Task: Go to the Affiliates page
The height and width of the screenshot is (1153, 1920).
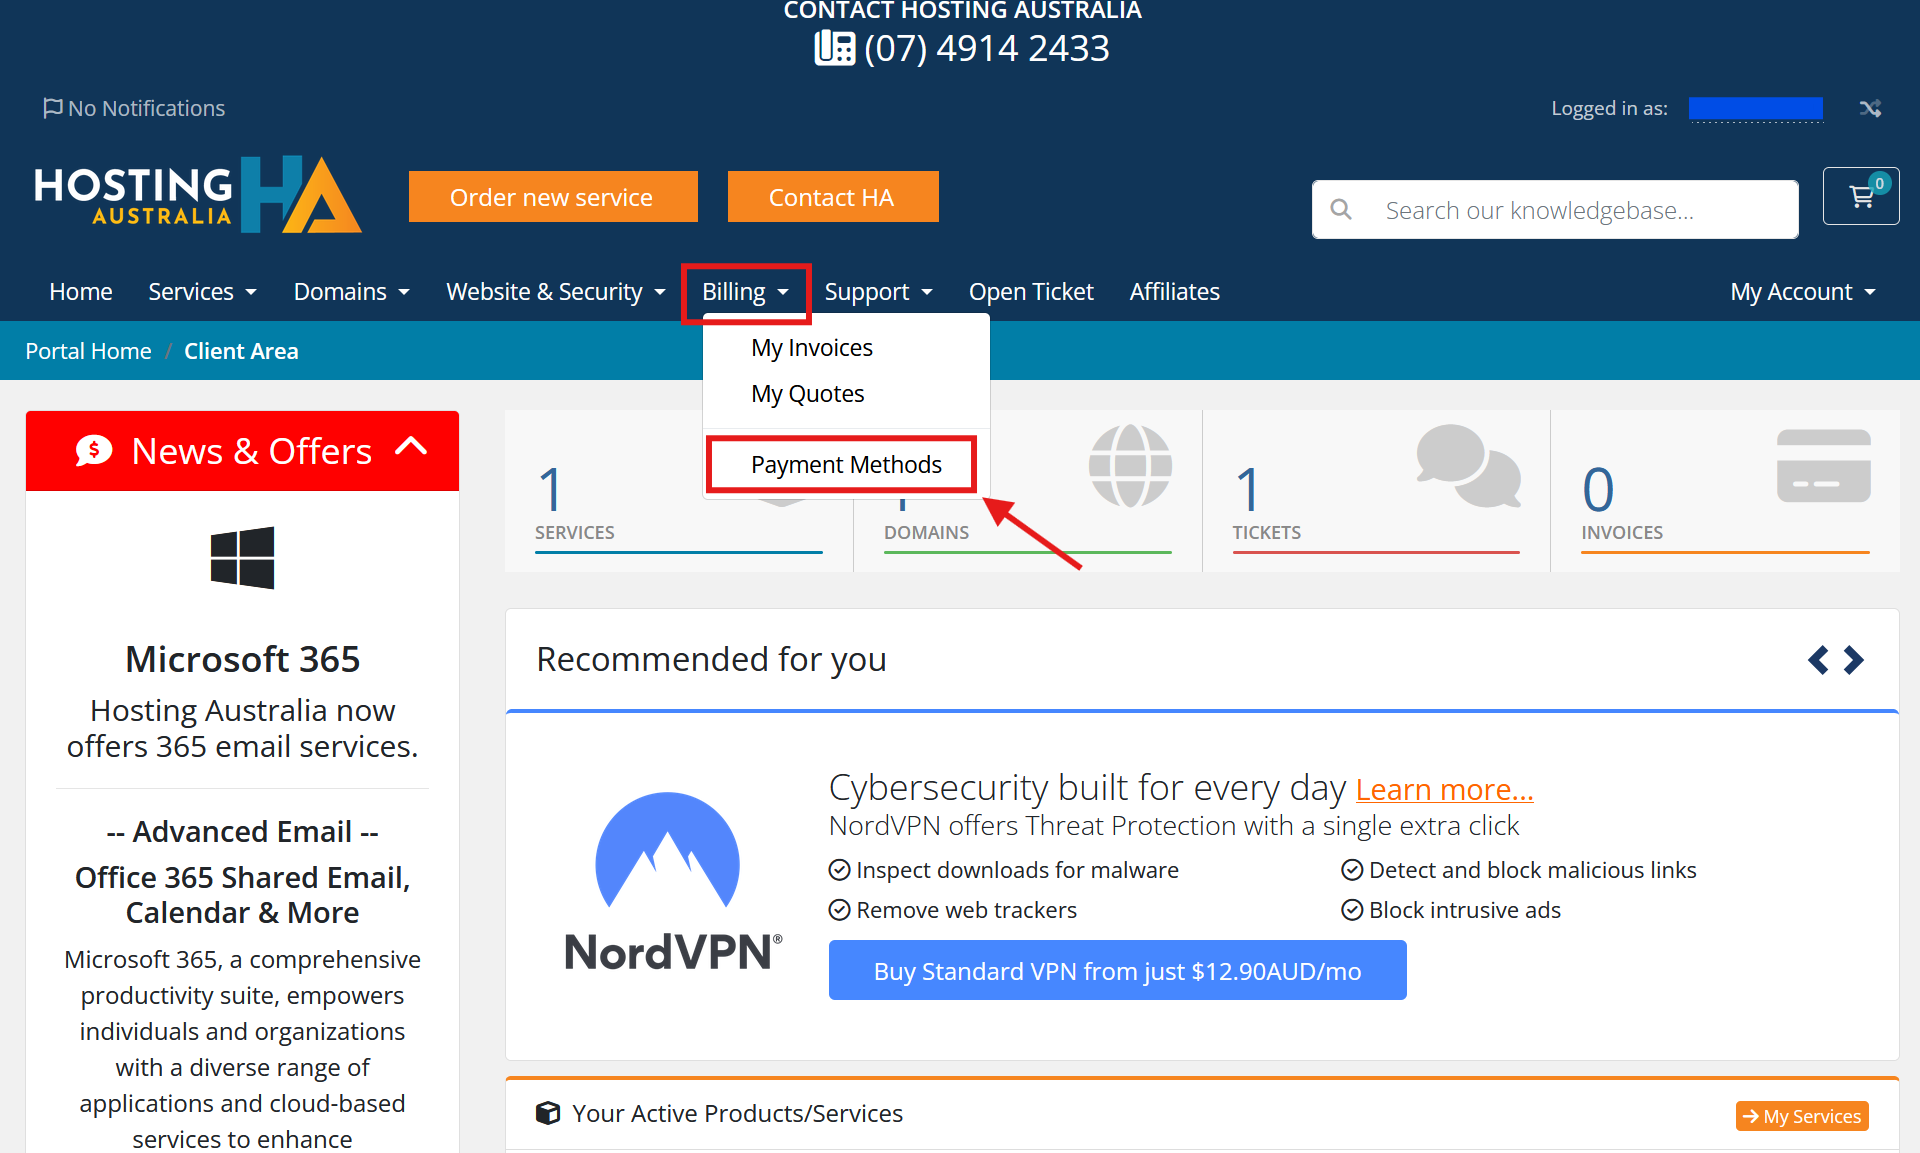Action: pyautogui.click(x=1175, y=292)
